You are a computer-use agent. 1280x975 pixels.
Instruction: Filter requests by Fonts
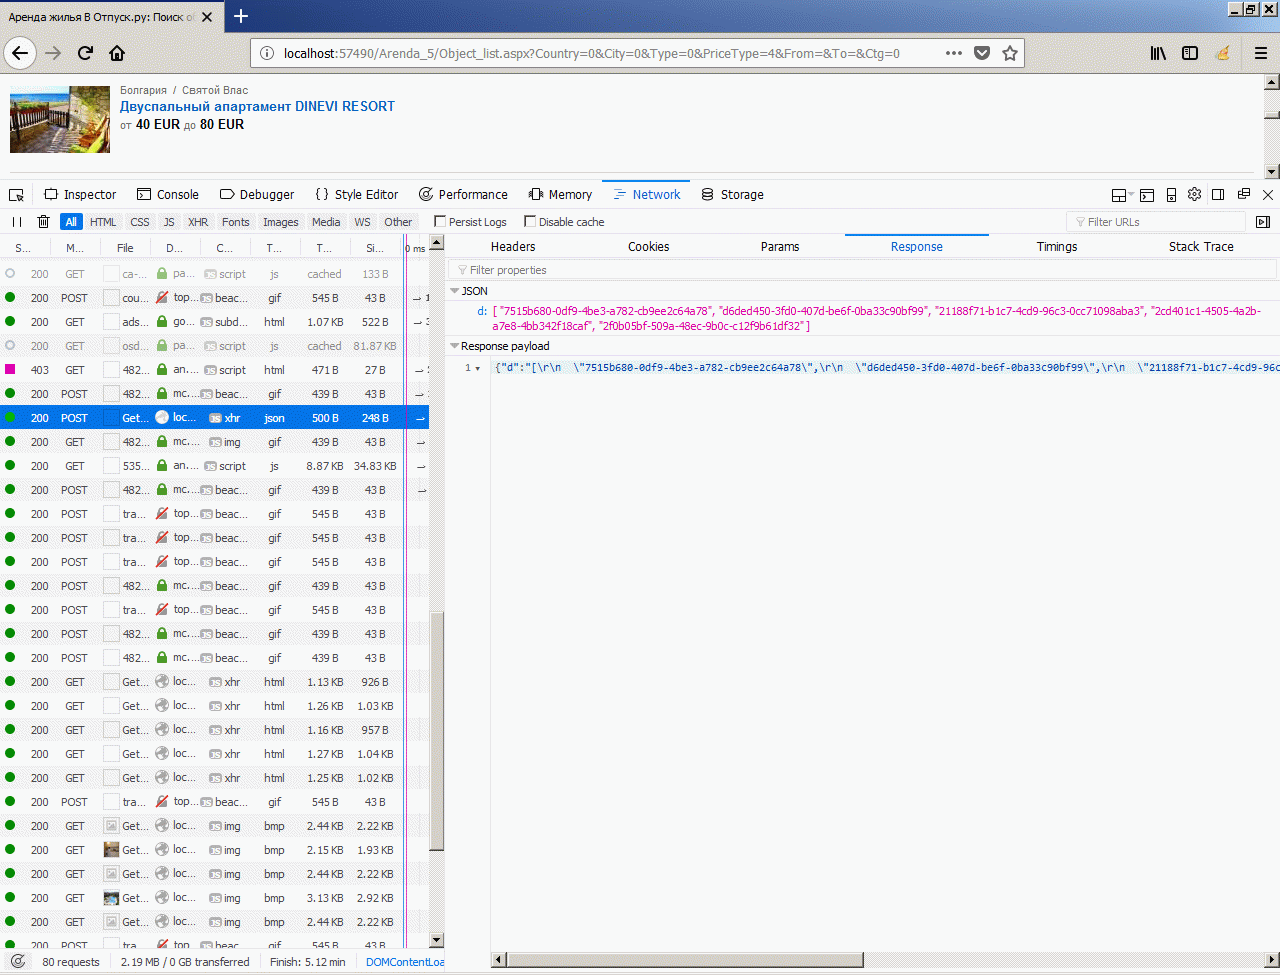[x=236, y=222]
